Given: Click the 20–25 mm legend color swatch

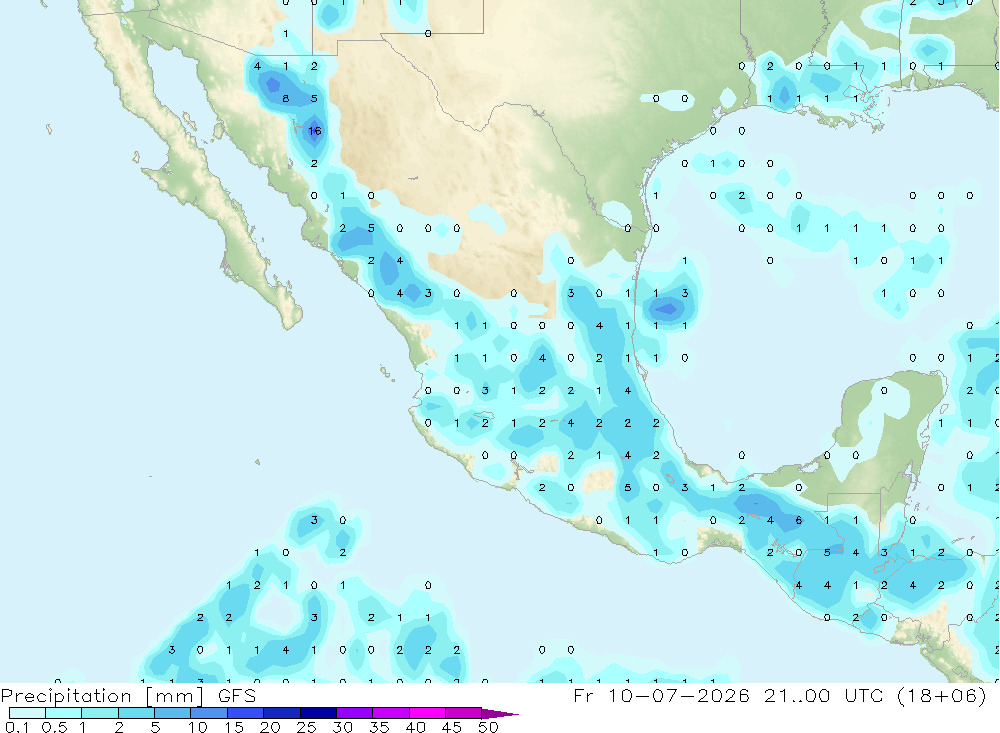Looking at the screenshot, I should pyautogui.click(x=282, y=713).
